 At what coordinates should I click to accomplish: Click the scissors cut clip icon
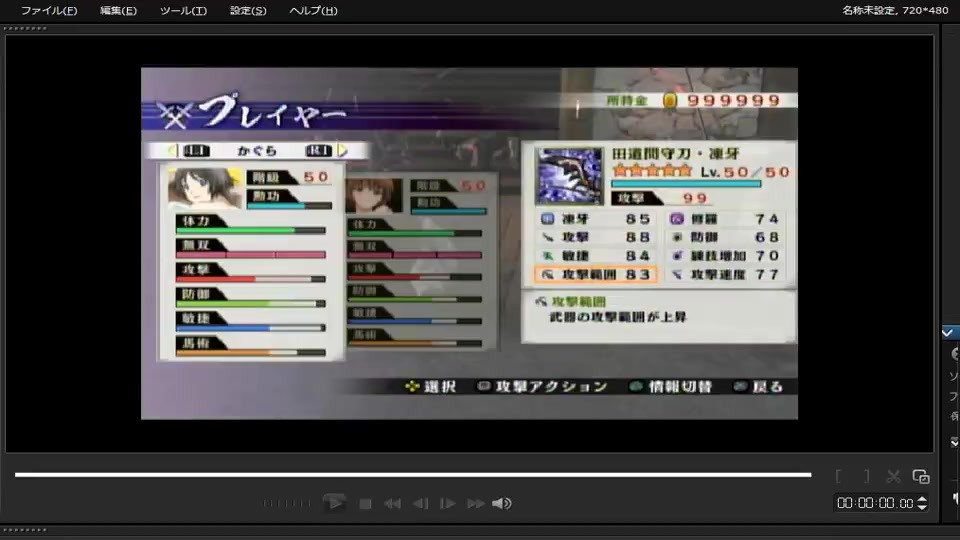[x=893, y=476]
